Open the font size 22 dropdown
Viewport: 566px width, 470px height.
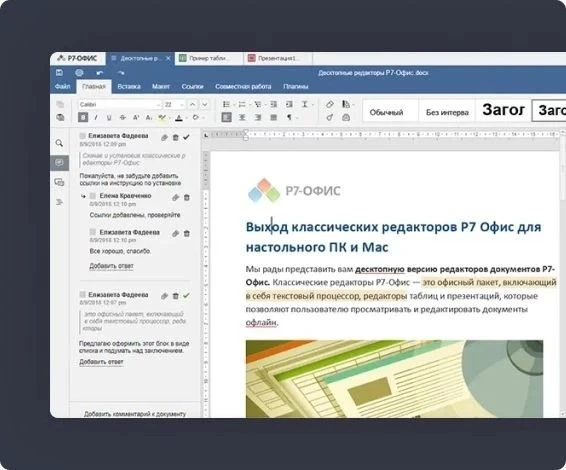(x=182, y=105)
